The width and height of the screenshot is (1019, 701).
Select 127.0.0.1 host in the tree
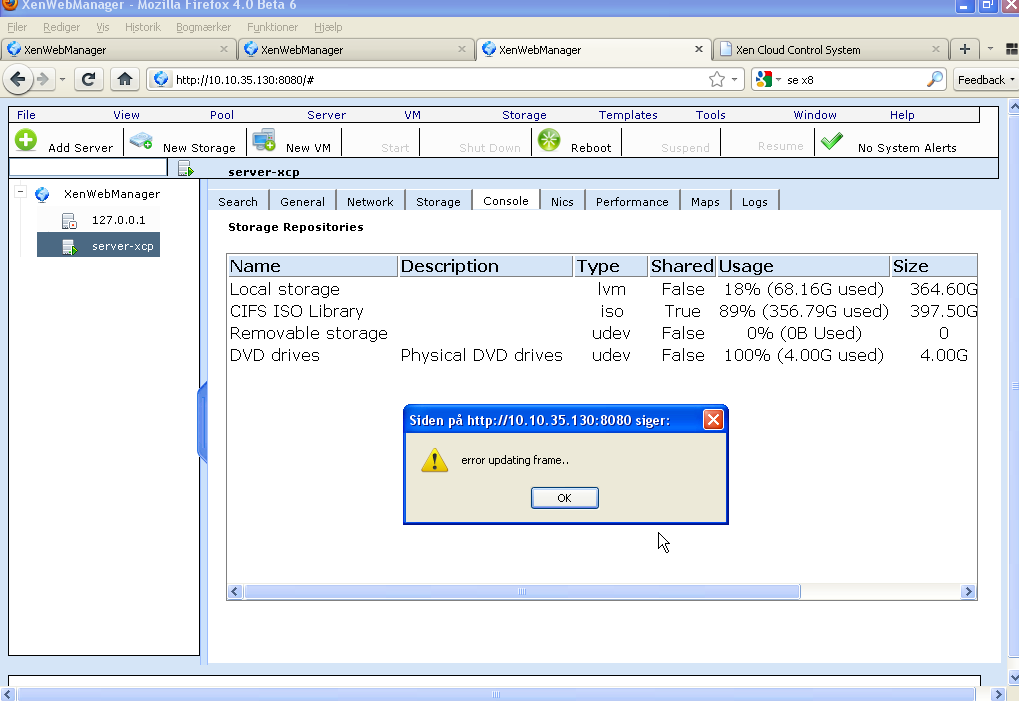[x=118, y=220]
